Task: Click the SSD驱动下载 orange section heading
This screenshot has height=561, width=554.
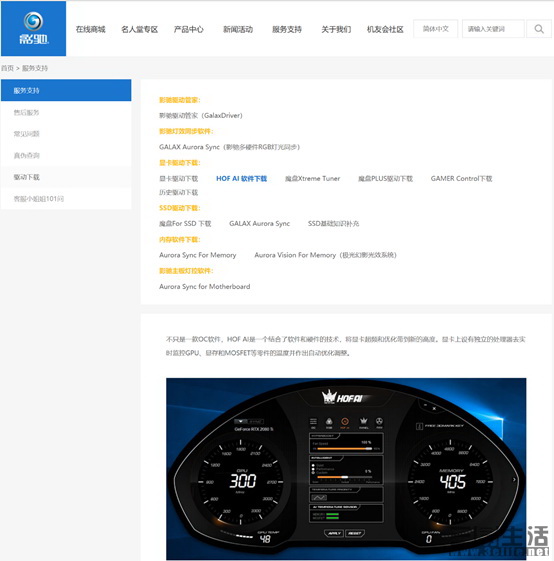Action: click(180, 208)
